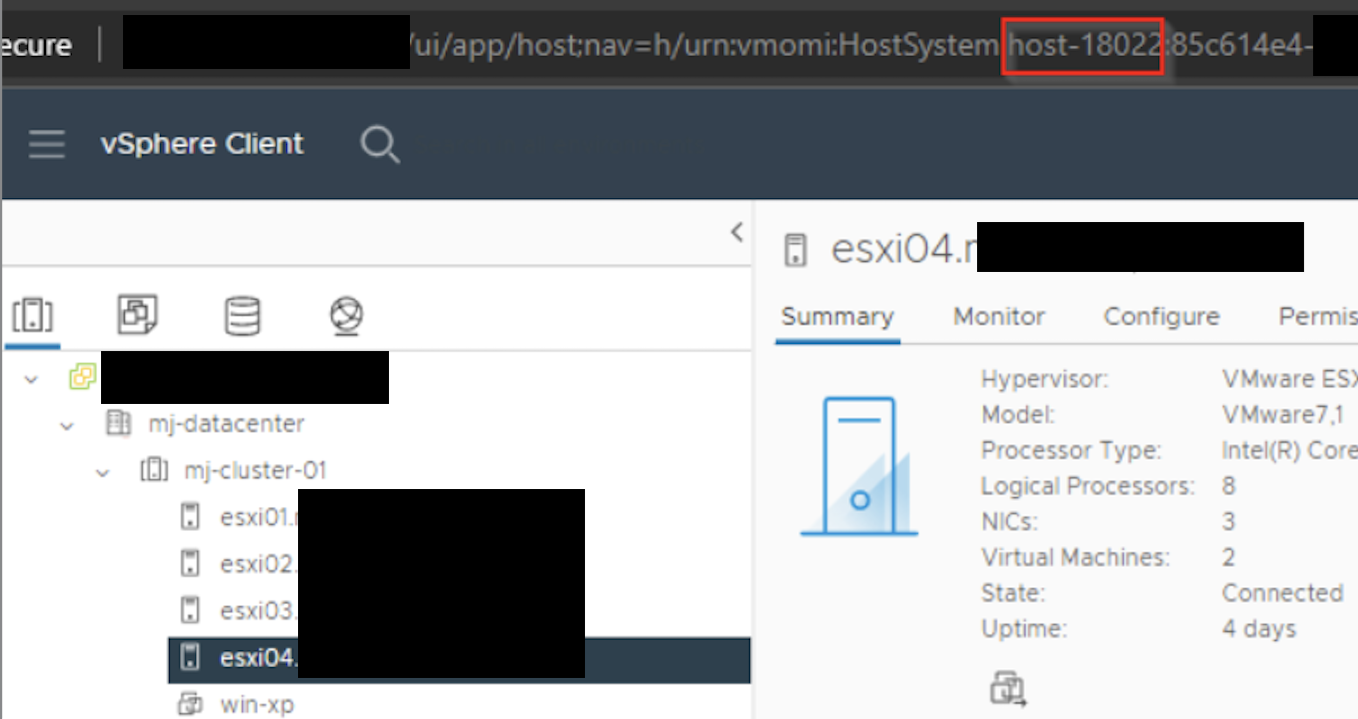Open the Permissions tab

point(1318,317)
